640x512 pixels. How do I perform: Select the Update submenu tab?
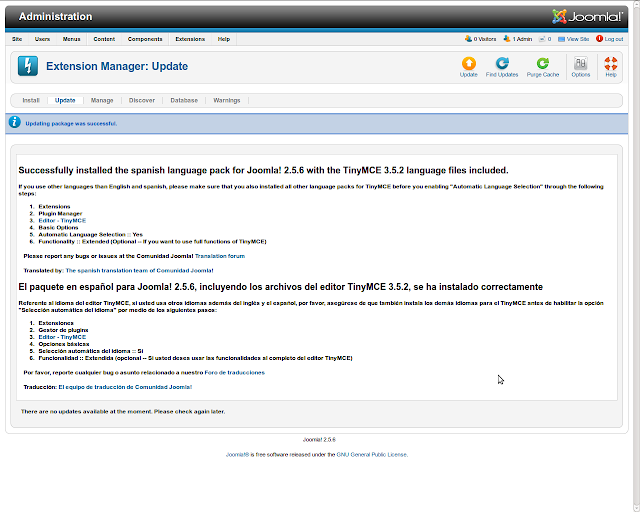(65, 100)
